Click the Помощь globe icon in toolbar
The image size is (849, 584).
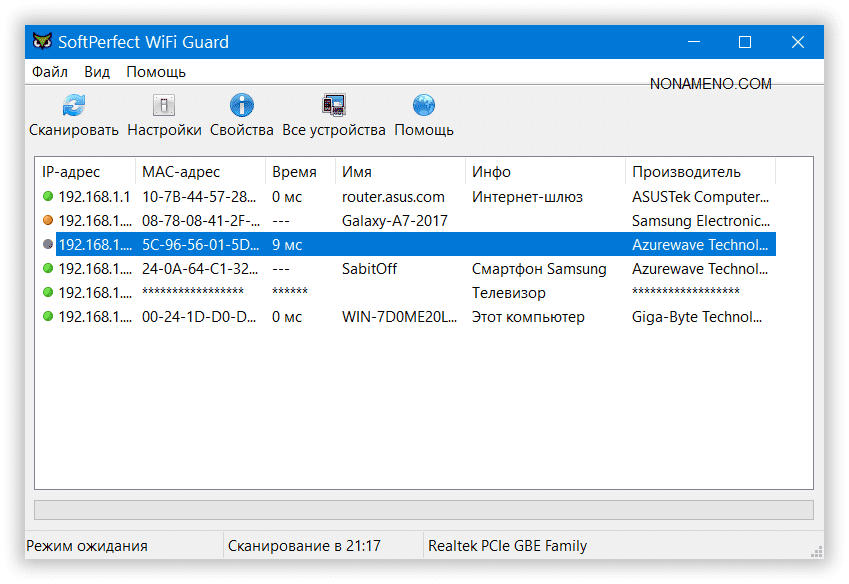coord(423,105)
